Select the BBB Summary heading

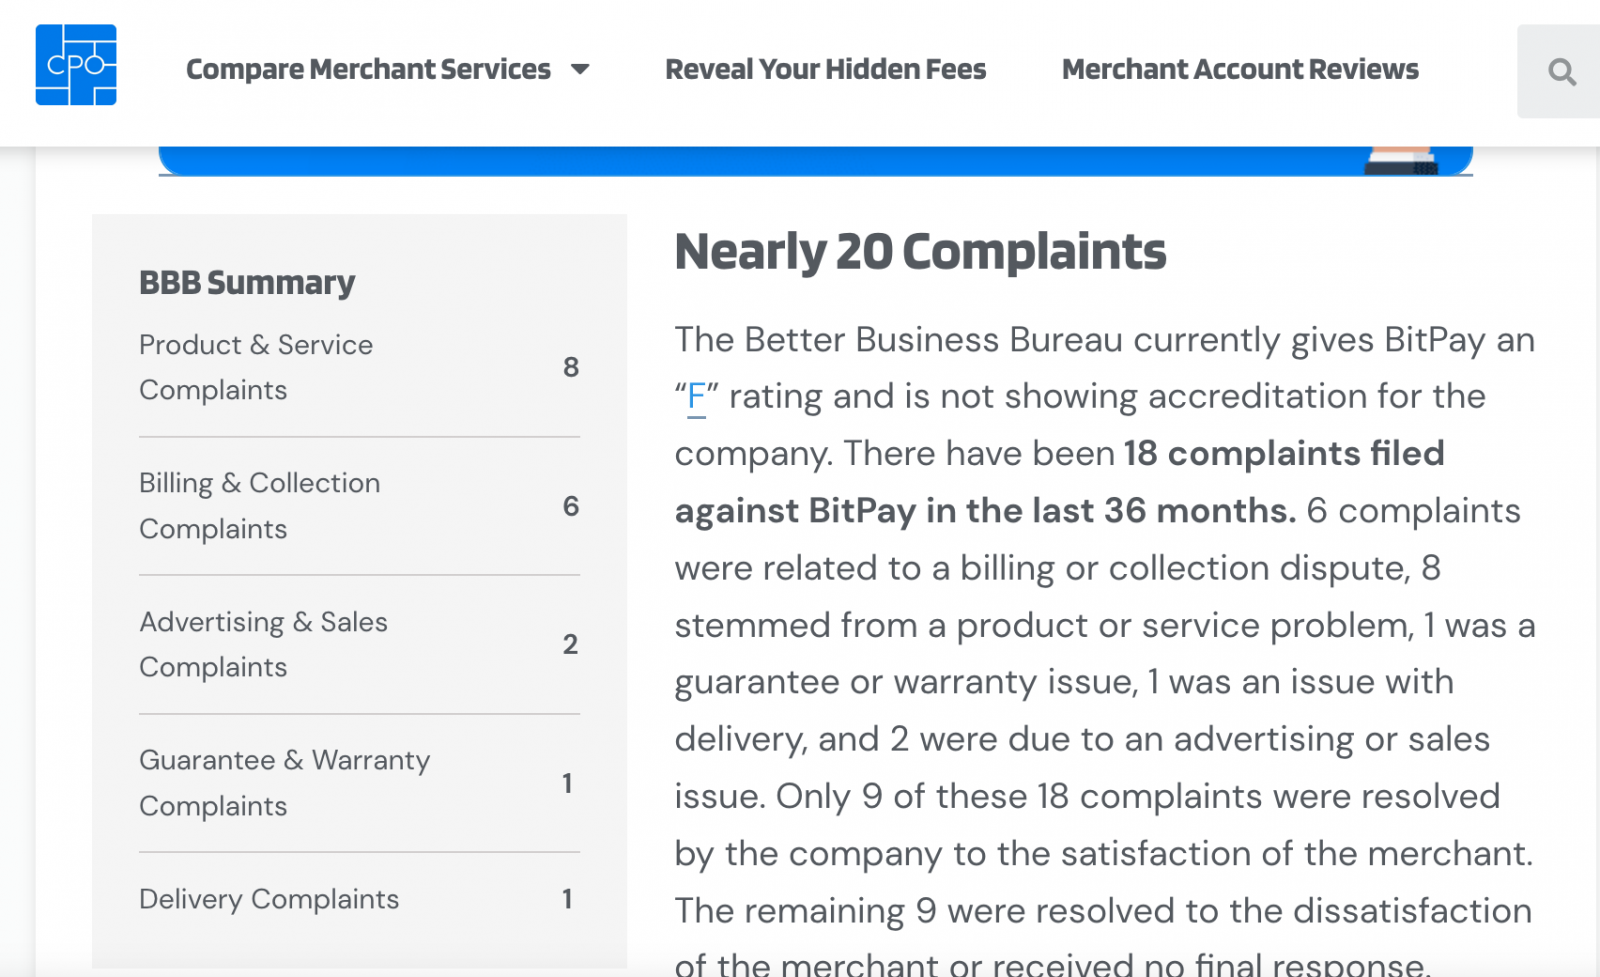[247, 283]
